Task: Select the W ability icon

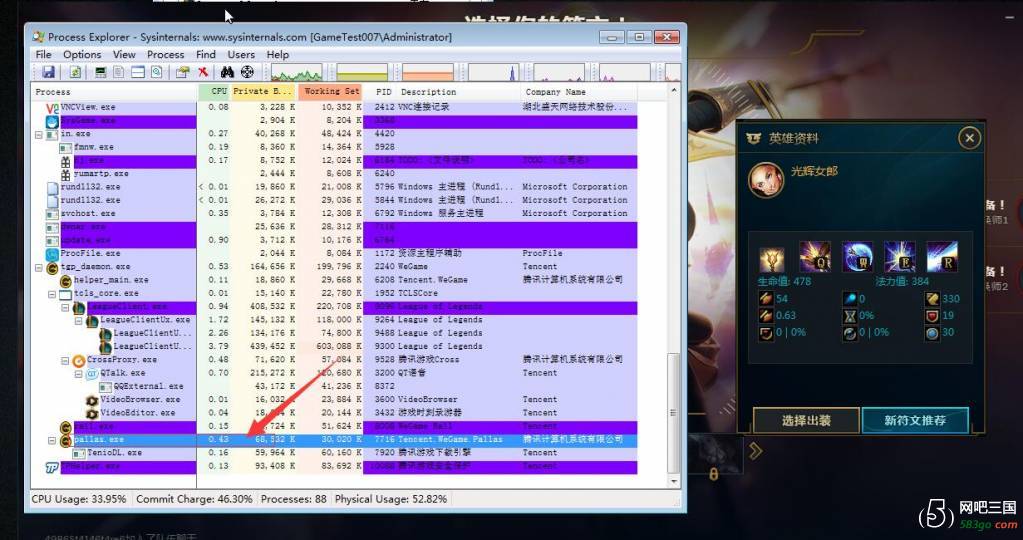Action: (x=858, y=257)
